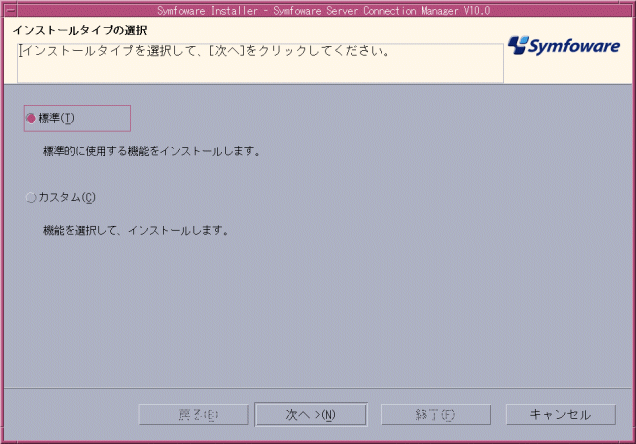Click the disabled 終了(F) button
636x444 pixels.
tap(436, 414)
